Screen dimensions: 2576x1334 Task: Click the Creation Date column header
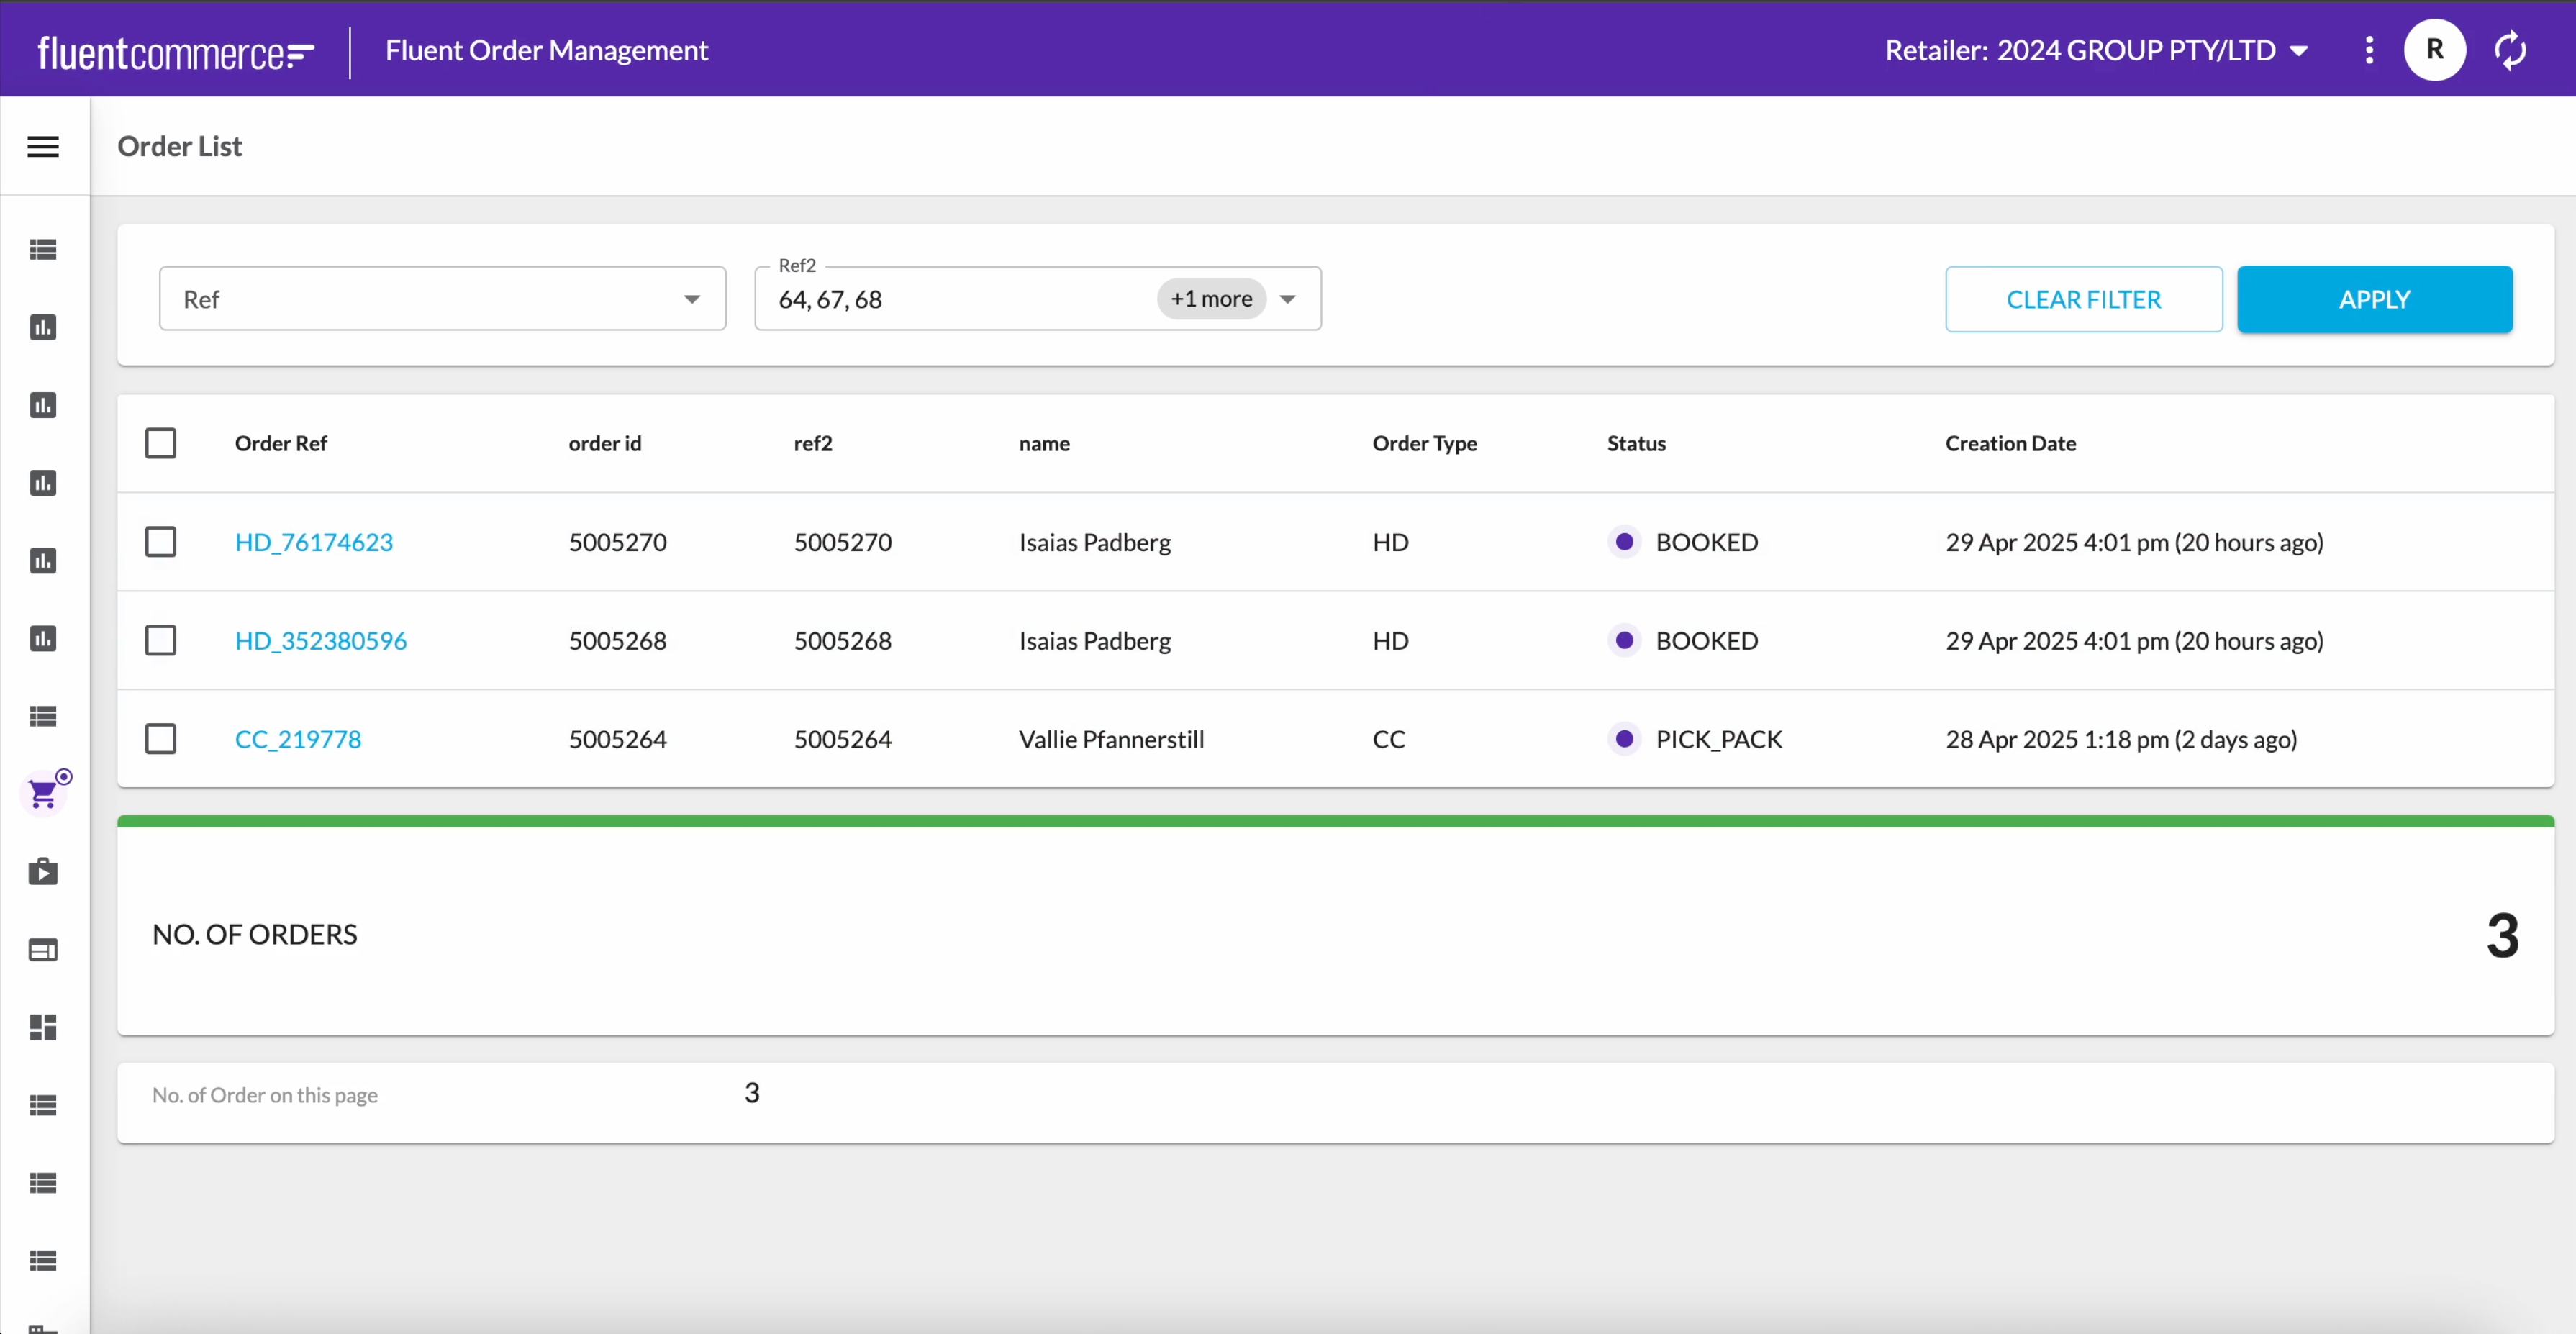click(2010, 443)
